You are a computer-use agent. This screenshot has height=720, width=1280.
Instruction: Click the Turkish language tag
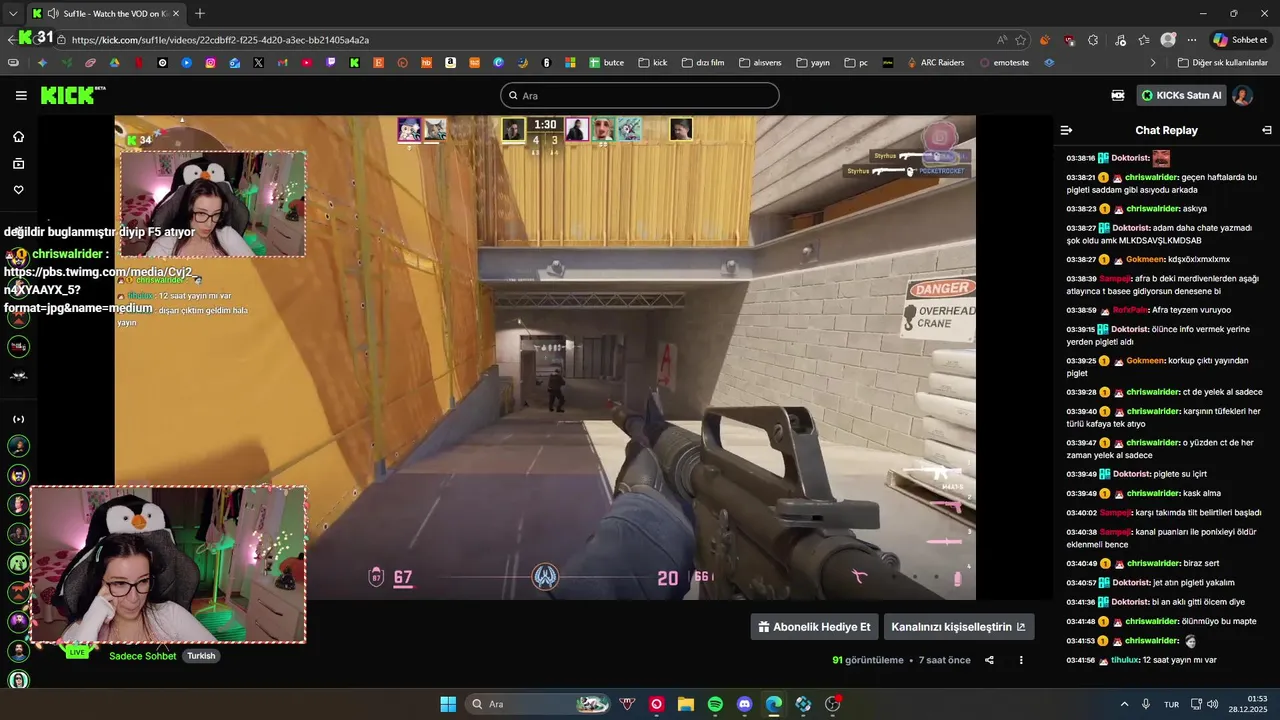tap(201, 656)
